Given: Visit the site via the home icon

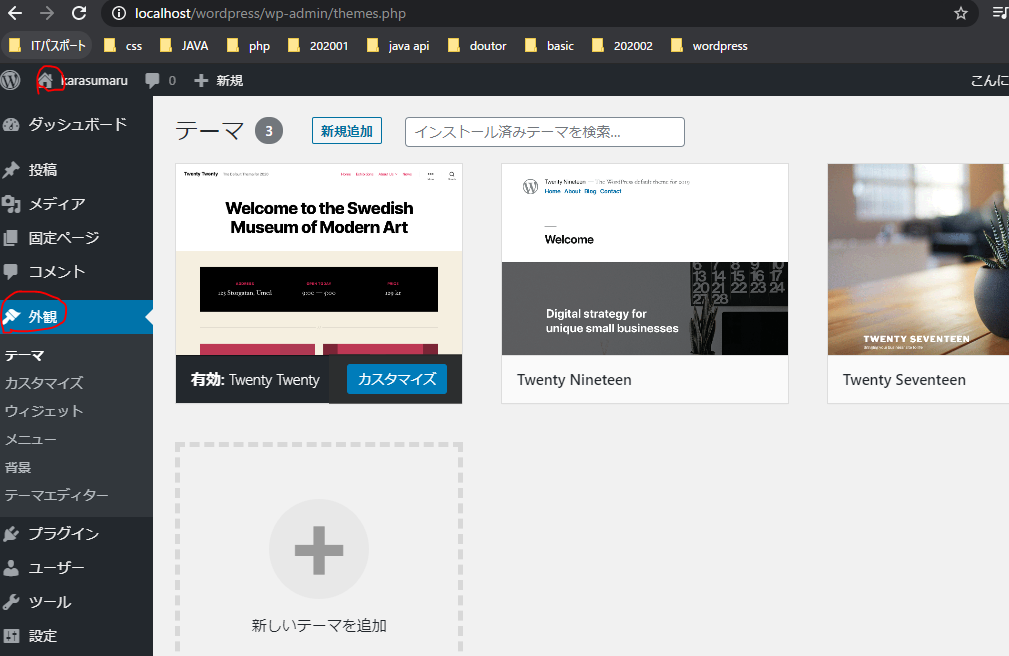Looking at the screenshot, I should pyautogui.click(x=45, y=80).
